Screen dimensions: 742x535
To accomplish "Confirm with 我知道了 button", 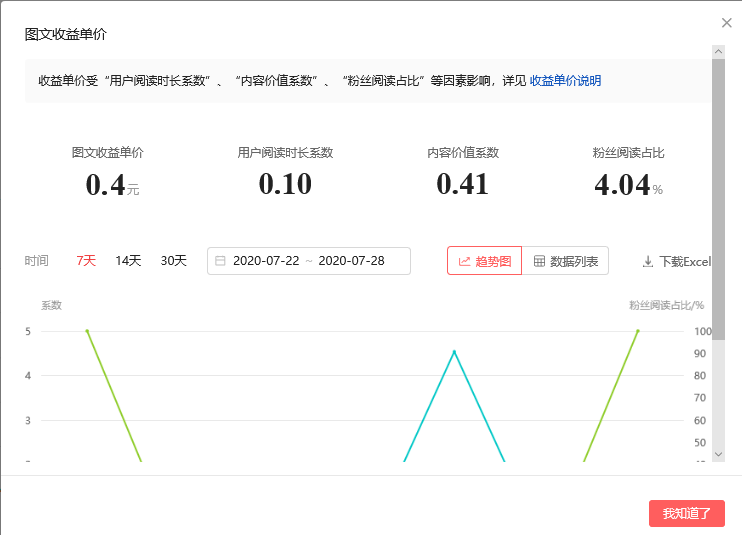I will pyautogui.click(x=687, y=513).
